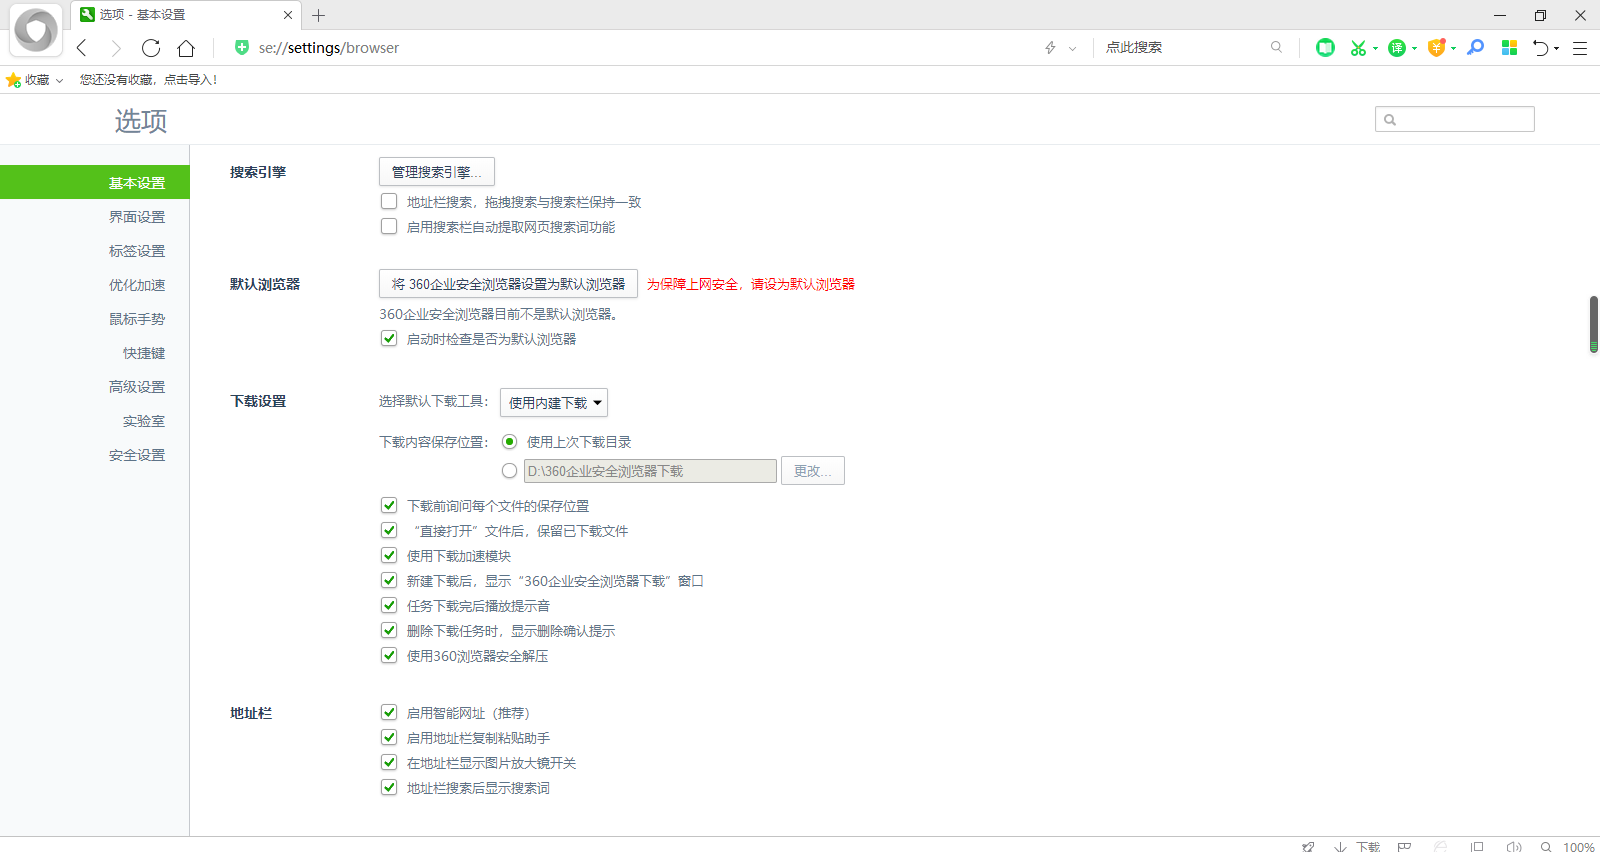Click the 更改... download path button
The height and width of the screenshot is (852, 1600).
click(x=813, y=470)
